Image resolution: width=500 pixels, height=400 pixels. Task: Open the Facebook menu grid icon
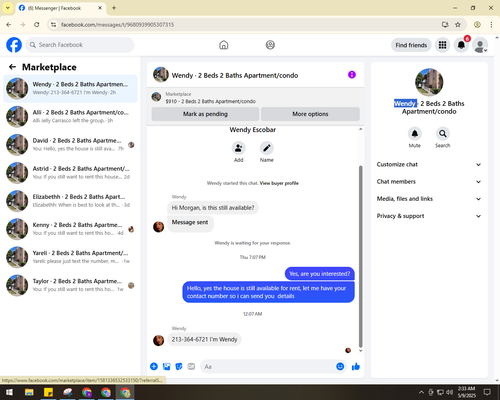tap(442, 45)
